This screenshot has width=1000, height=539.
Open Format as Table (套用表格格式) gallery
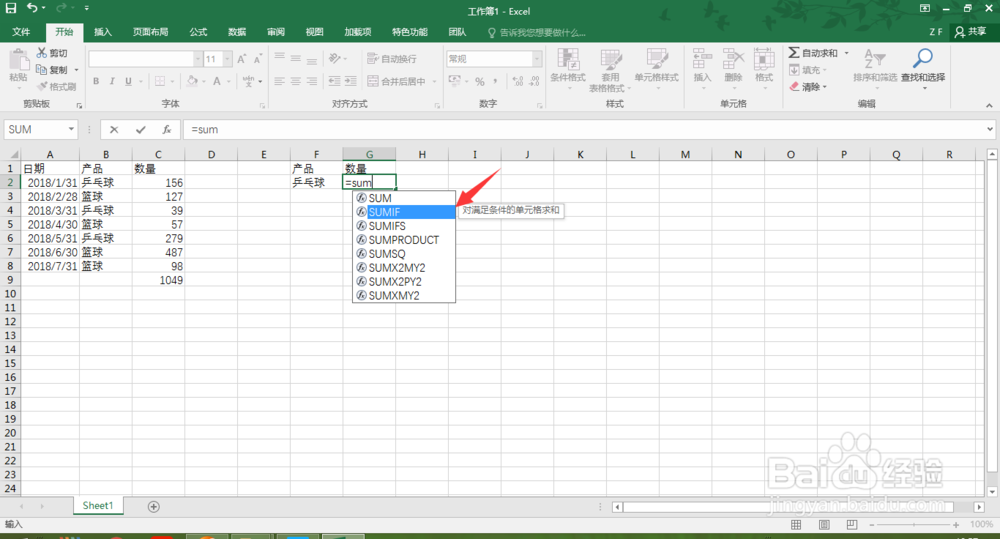610,70
